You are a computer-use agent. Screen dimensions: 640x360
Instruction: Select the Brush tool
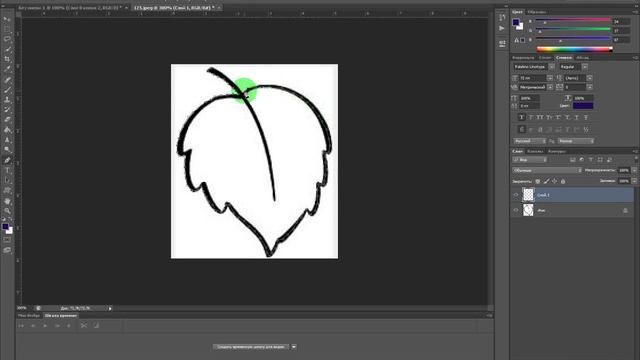7,89
